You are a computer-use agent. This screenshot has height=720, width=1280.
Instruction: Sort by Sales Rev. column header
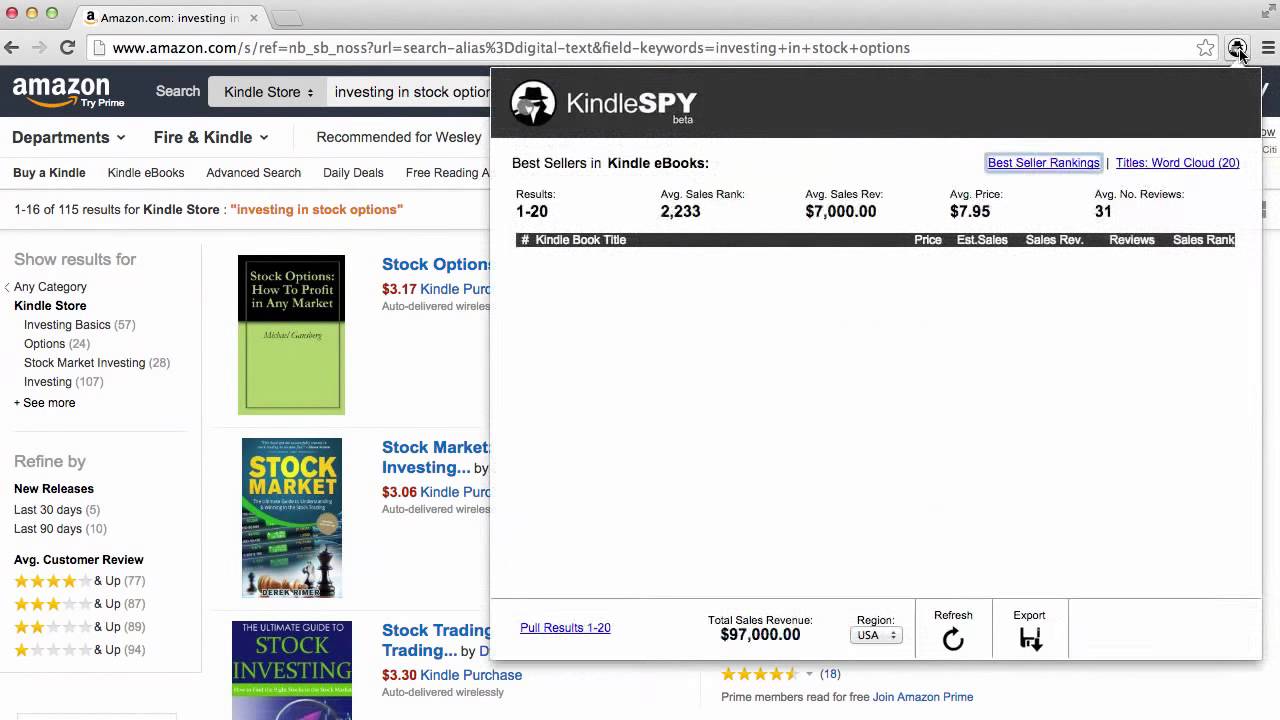coord(1054,240)
